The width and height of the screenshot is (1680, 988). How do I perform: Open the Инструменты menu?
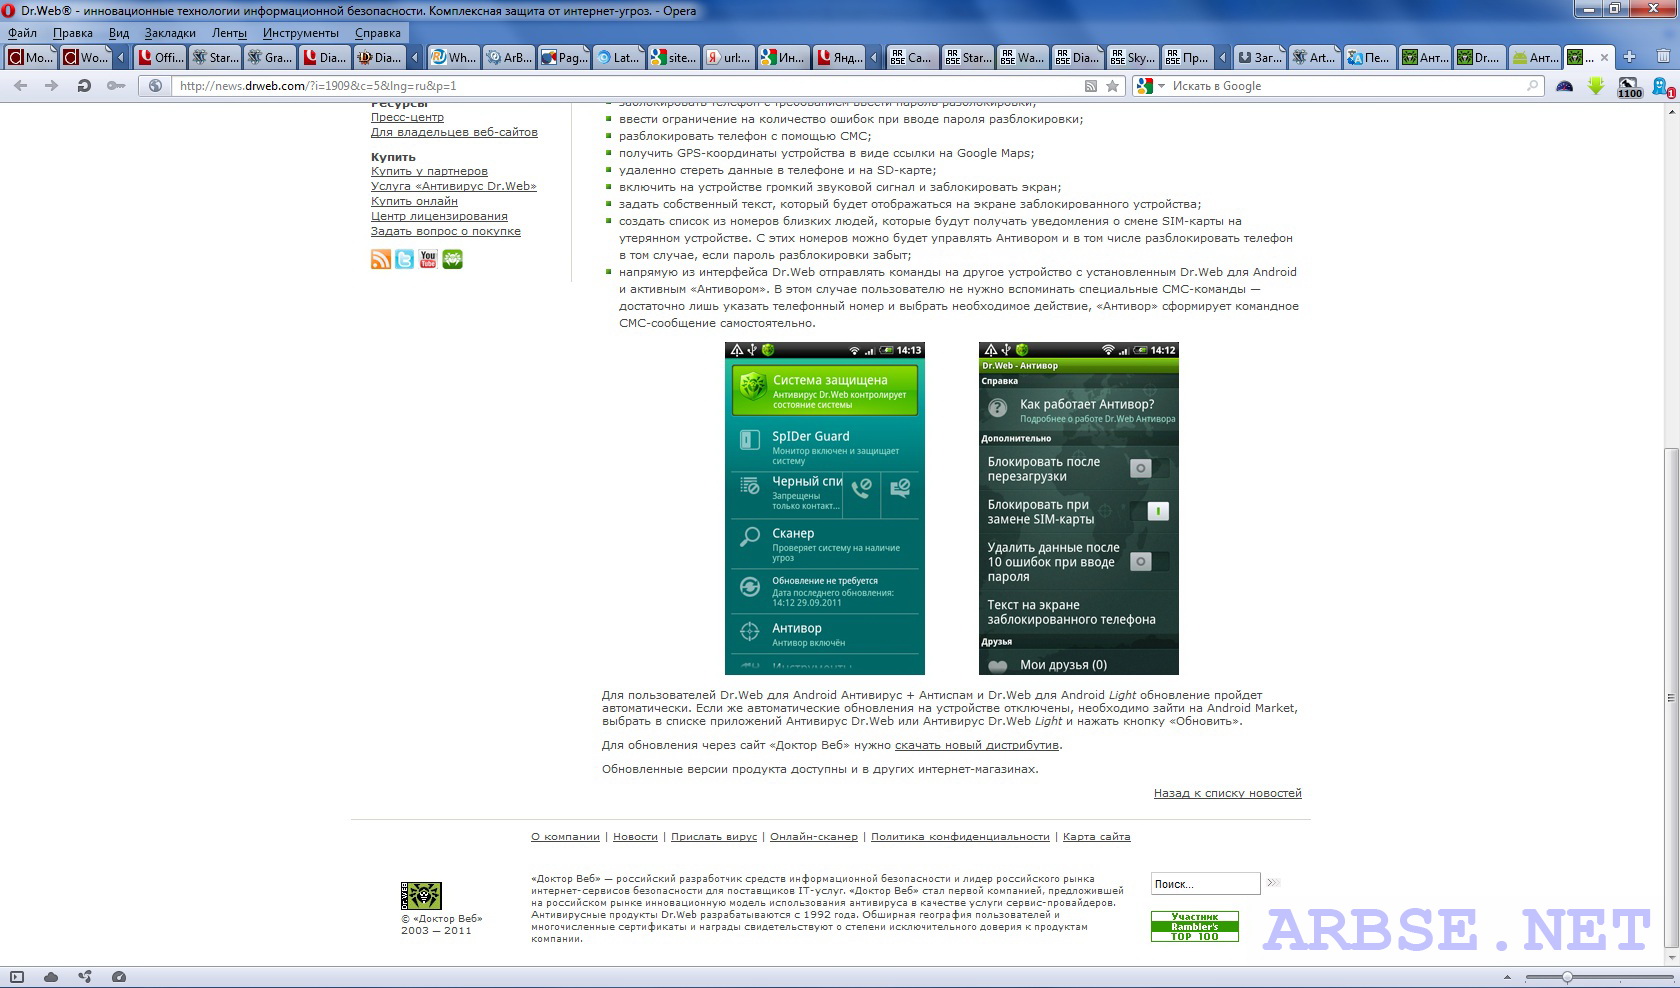[x=301, y=33]
